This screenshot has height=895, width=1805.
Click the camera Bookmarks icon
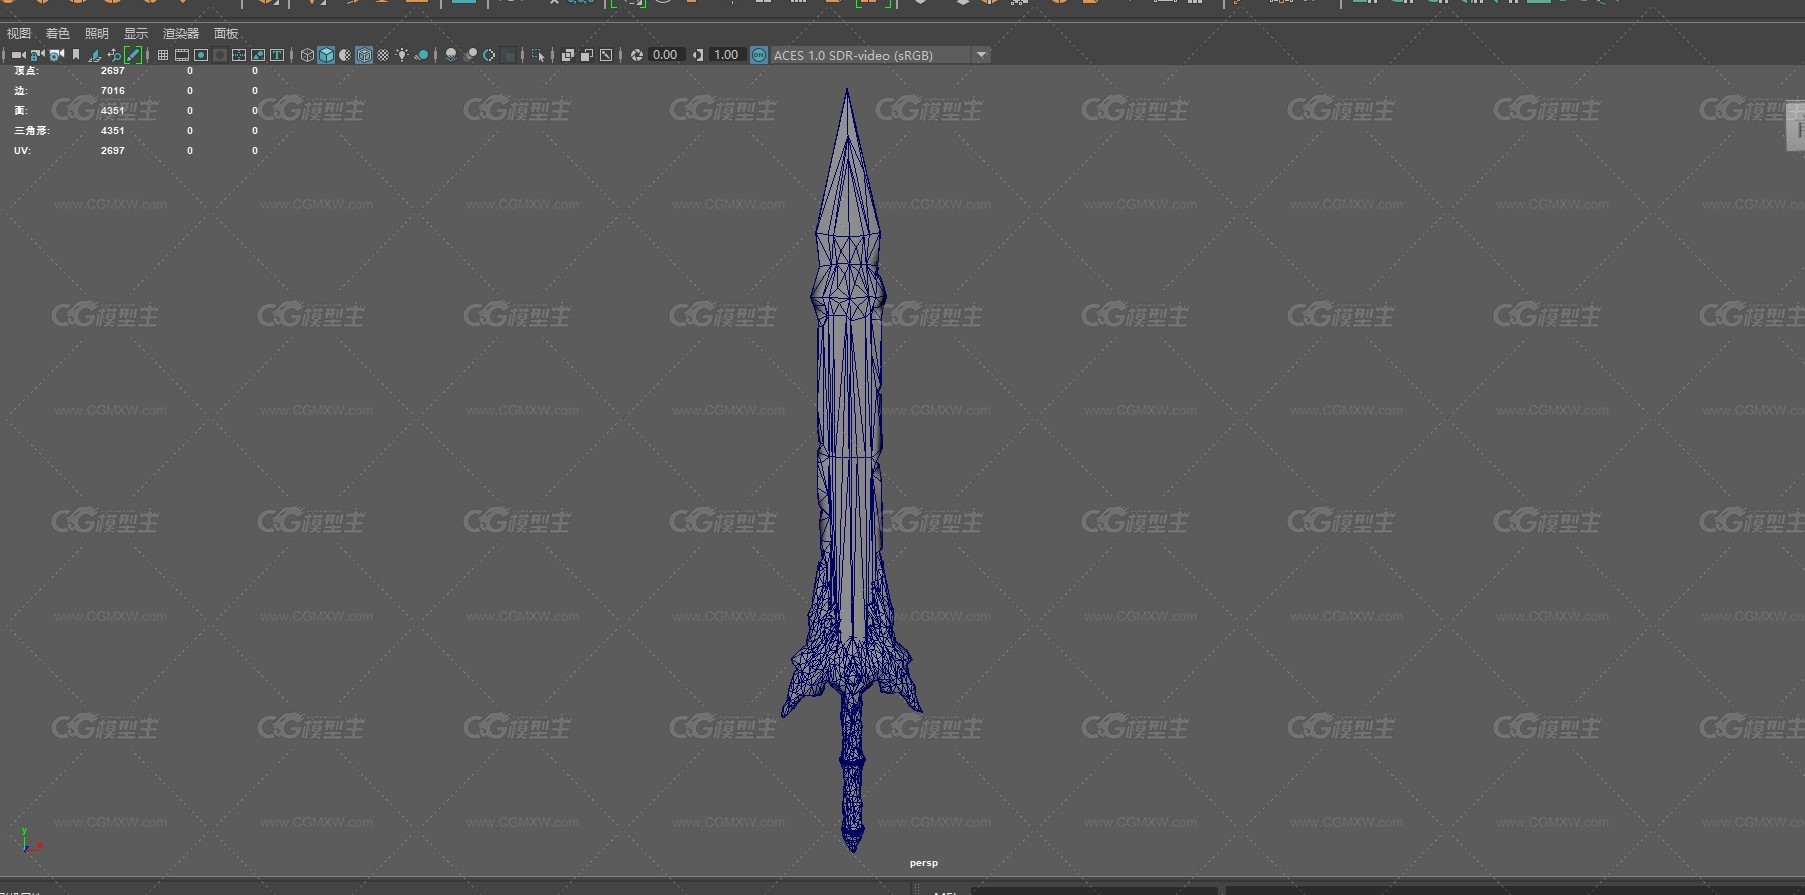click(x=76, y=55)
